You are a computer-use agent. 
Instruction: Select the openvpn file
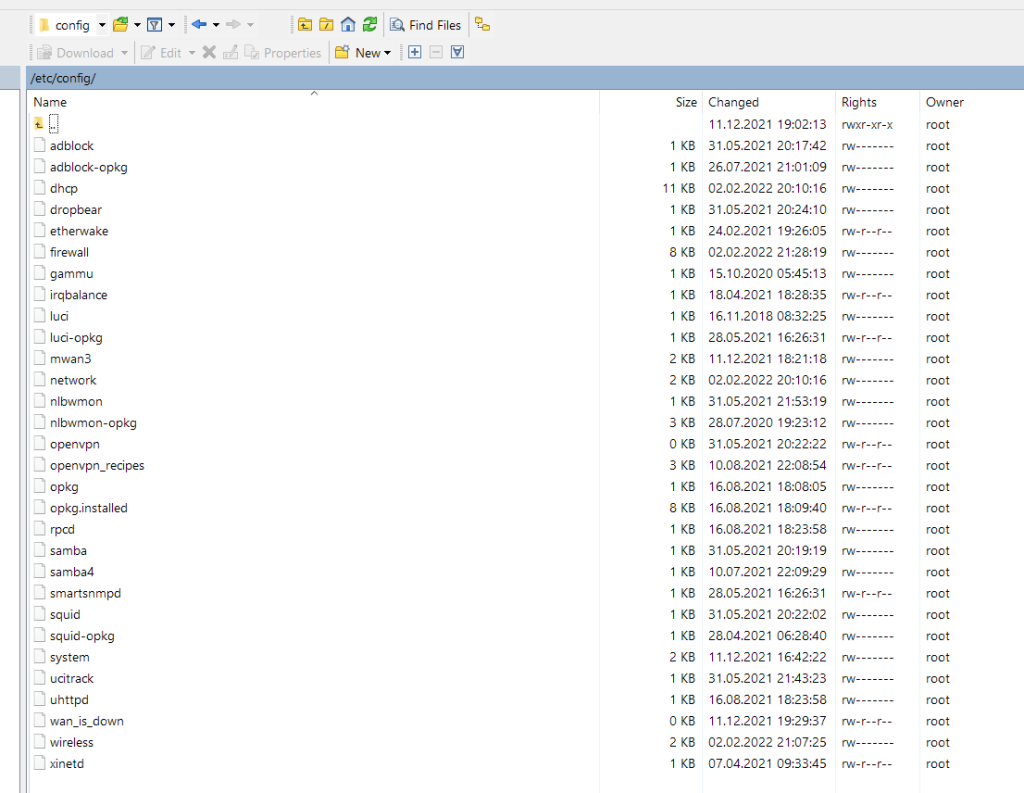tap(74, 444)
